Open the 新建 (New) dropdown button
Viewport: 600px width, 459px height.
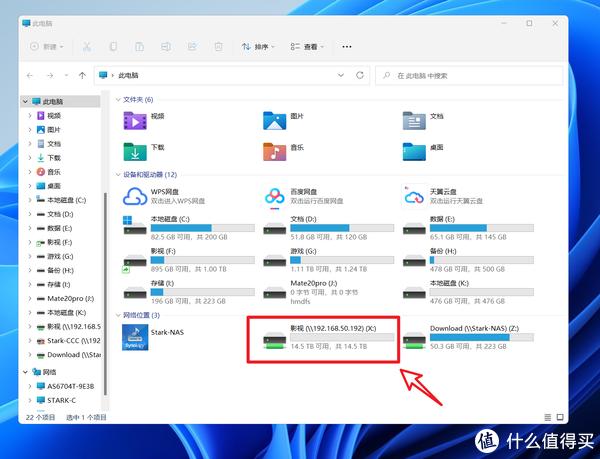tap(47, 47)
